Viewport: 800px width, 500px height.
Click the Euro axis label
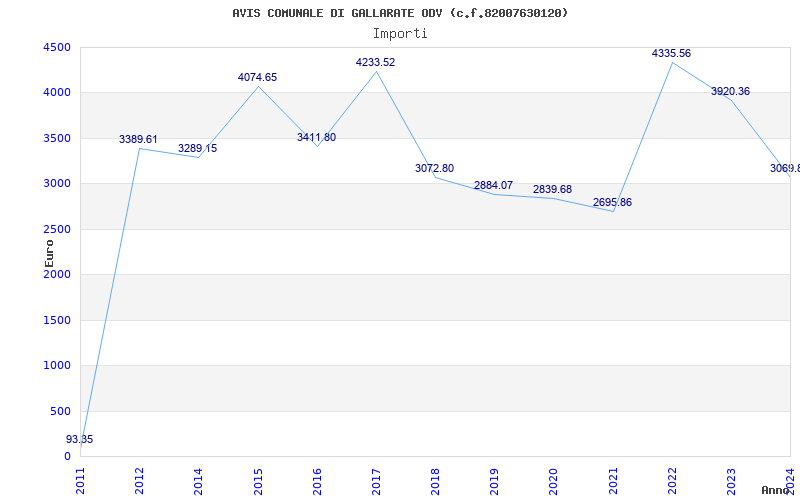click(x=49, y=253)
